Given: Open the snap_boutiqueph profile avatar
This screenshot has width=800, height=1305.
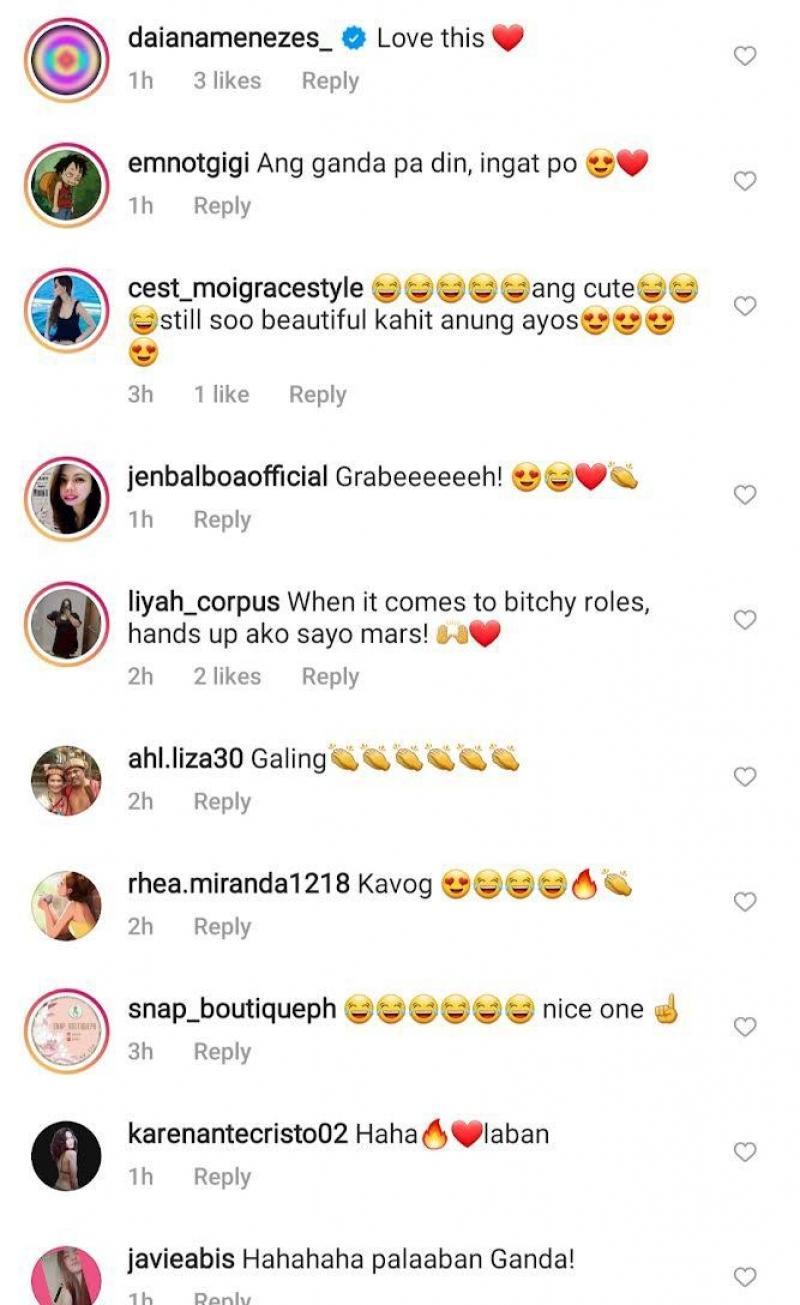Looking at the screenshot, I should (66, 1031).
